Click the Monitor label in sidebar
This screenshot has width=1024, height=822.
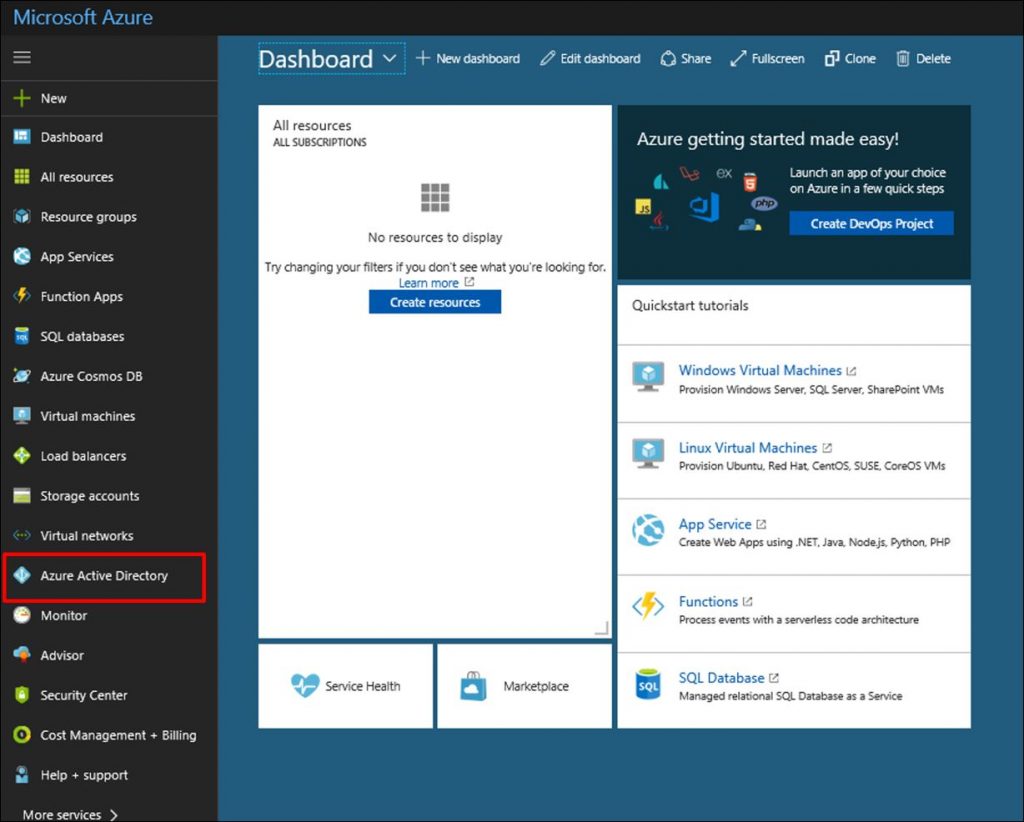point(64,615)
